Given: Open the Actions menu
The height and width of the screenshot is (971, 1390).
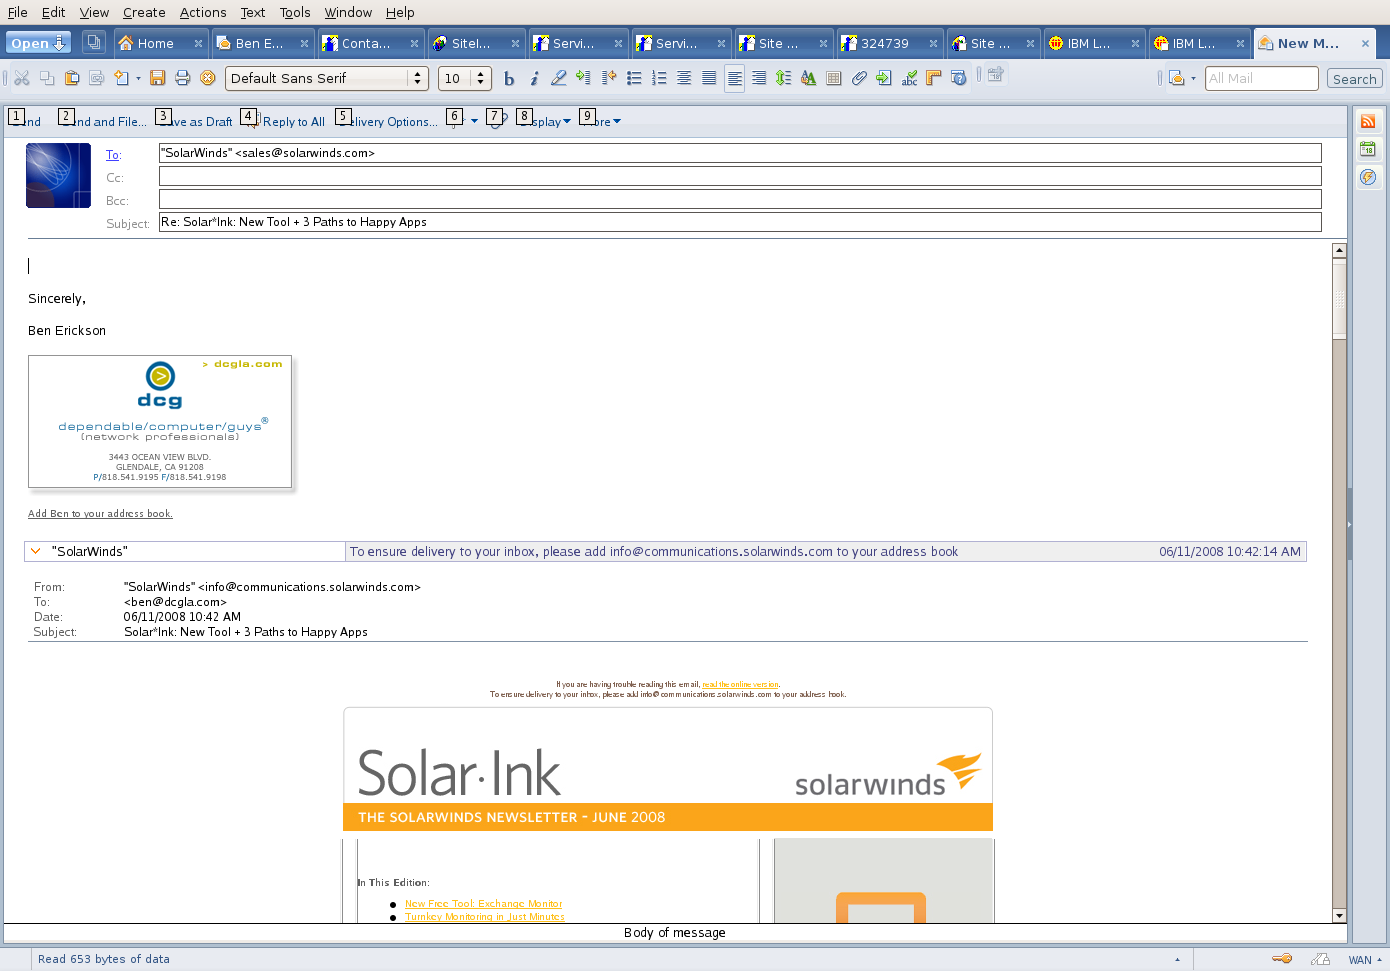Looking at the screenshot, I should [x=203, y=12].
